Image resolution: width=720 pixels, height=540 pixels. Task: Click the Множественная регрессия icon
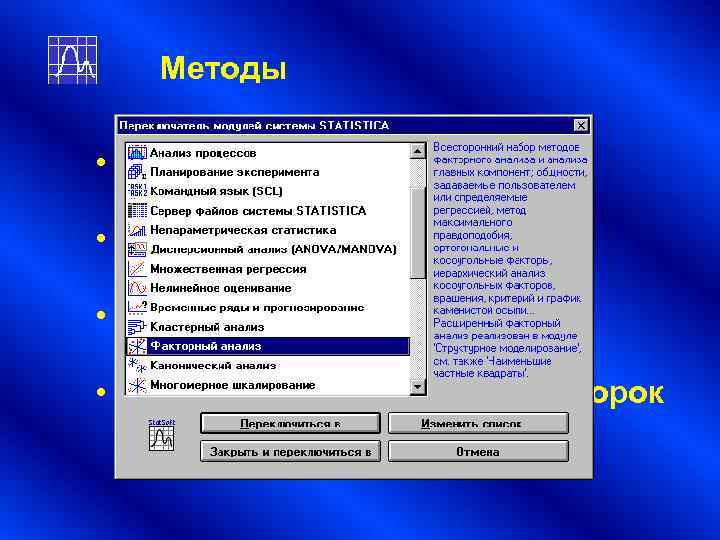click(137, 269)
